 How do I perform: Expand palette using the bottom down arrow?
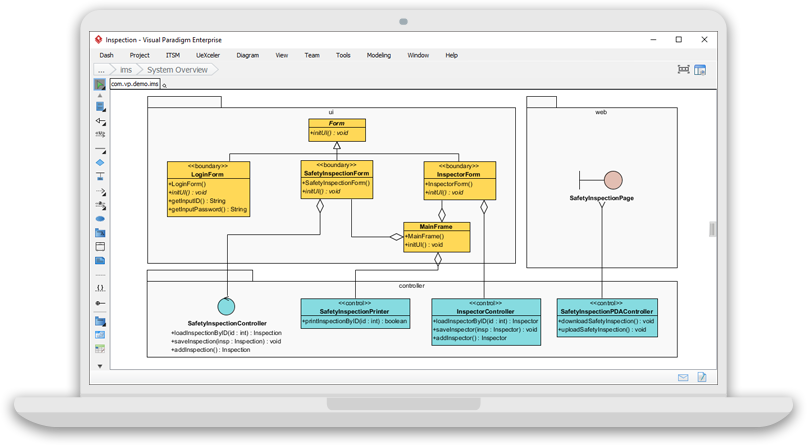pyautogui.click(x=100, y=366)
